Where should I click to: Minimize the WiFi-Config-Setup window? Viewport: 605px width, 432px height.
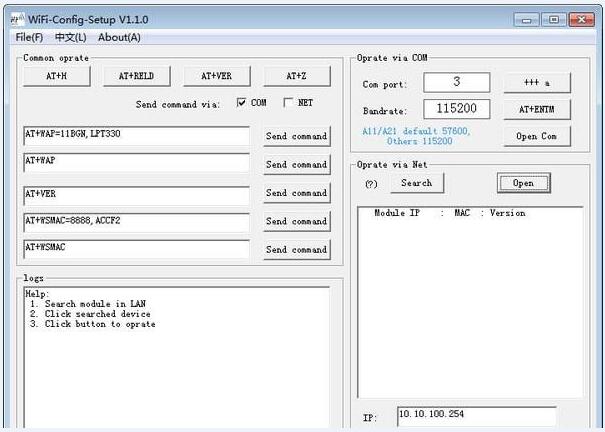(526, 20)
